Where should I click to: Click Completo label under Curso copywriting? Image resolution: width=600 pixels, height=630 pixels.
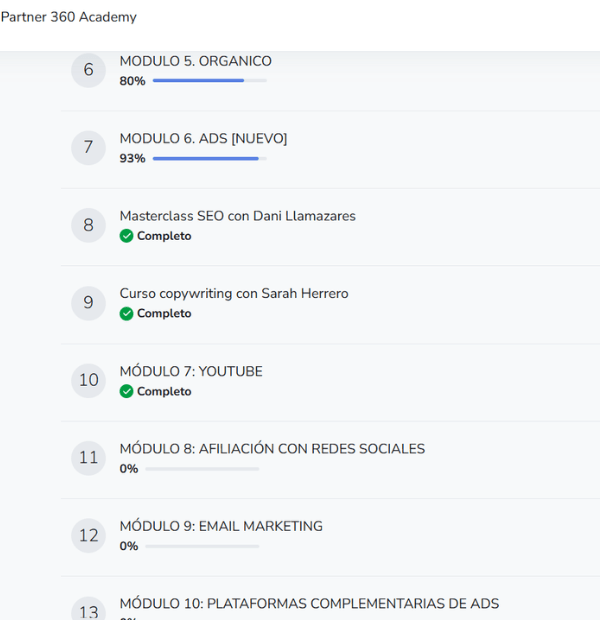pos(164,313)
